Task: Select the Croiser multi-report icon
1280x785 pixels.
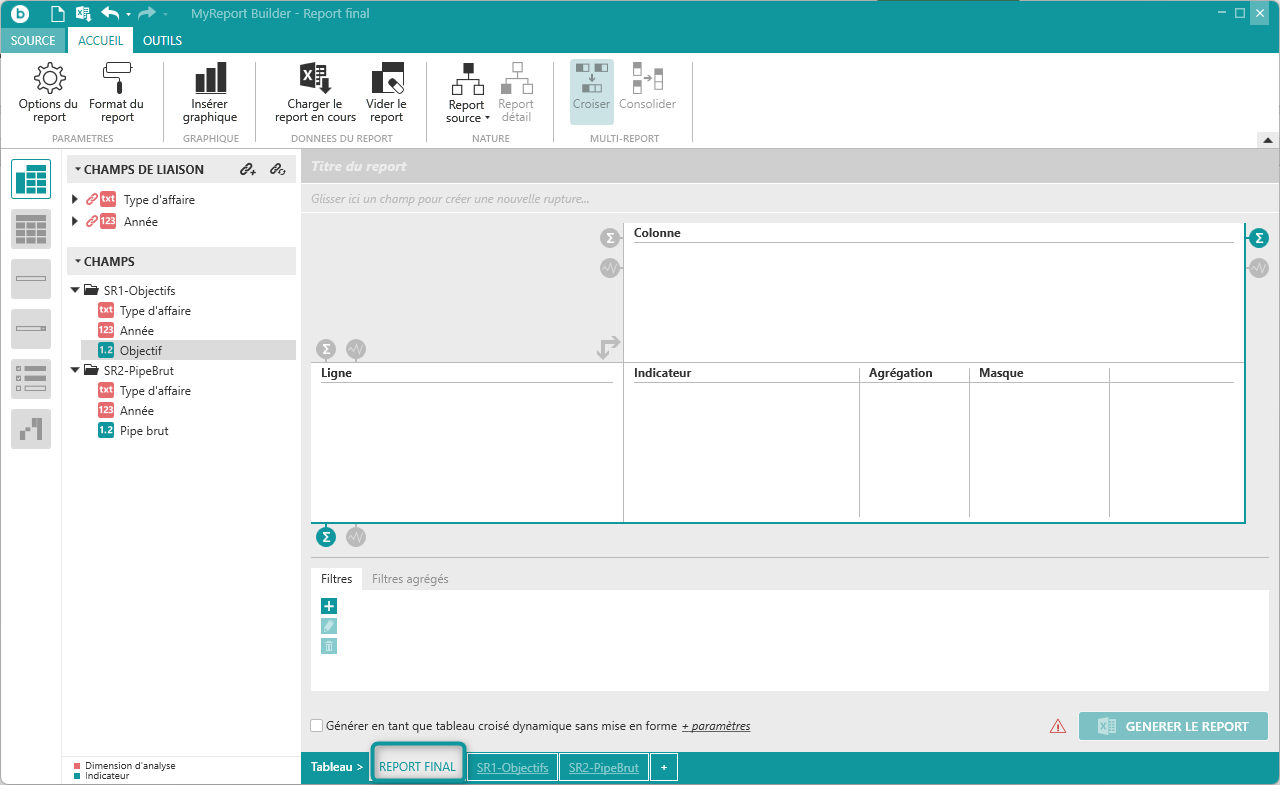Action: 591,90
